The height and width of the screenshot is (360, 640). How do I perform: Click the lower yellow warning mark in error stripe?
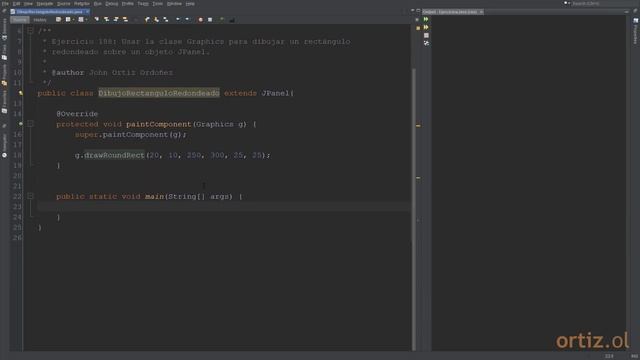pyautogui.click(x=418, y=178)
